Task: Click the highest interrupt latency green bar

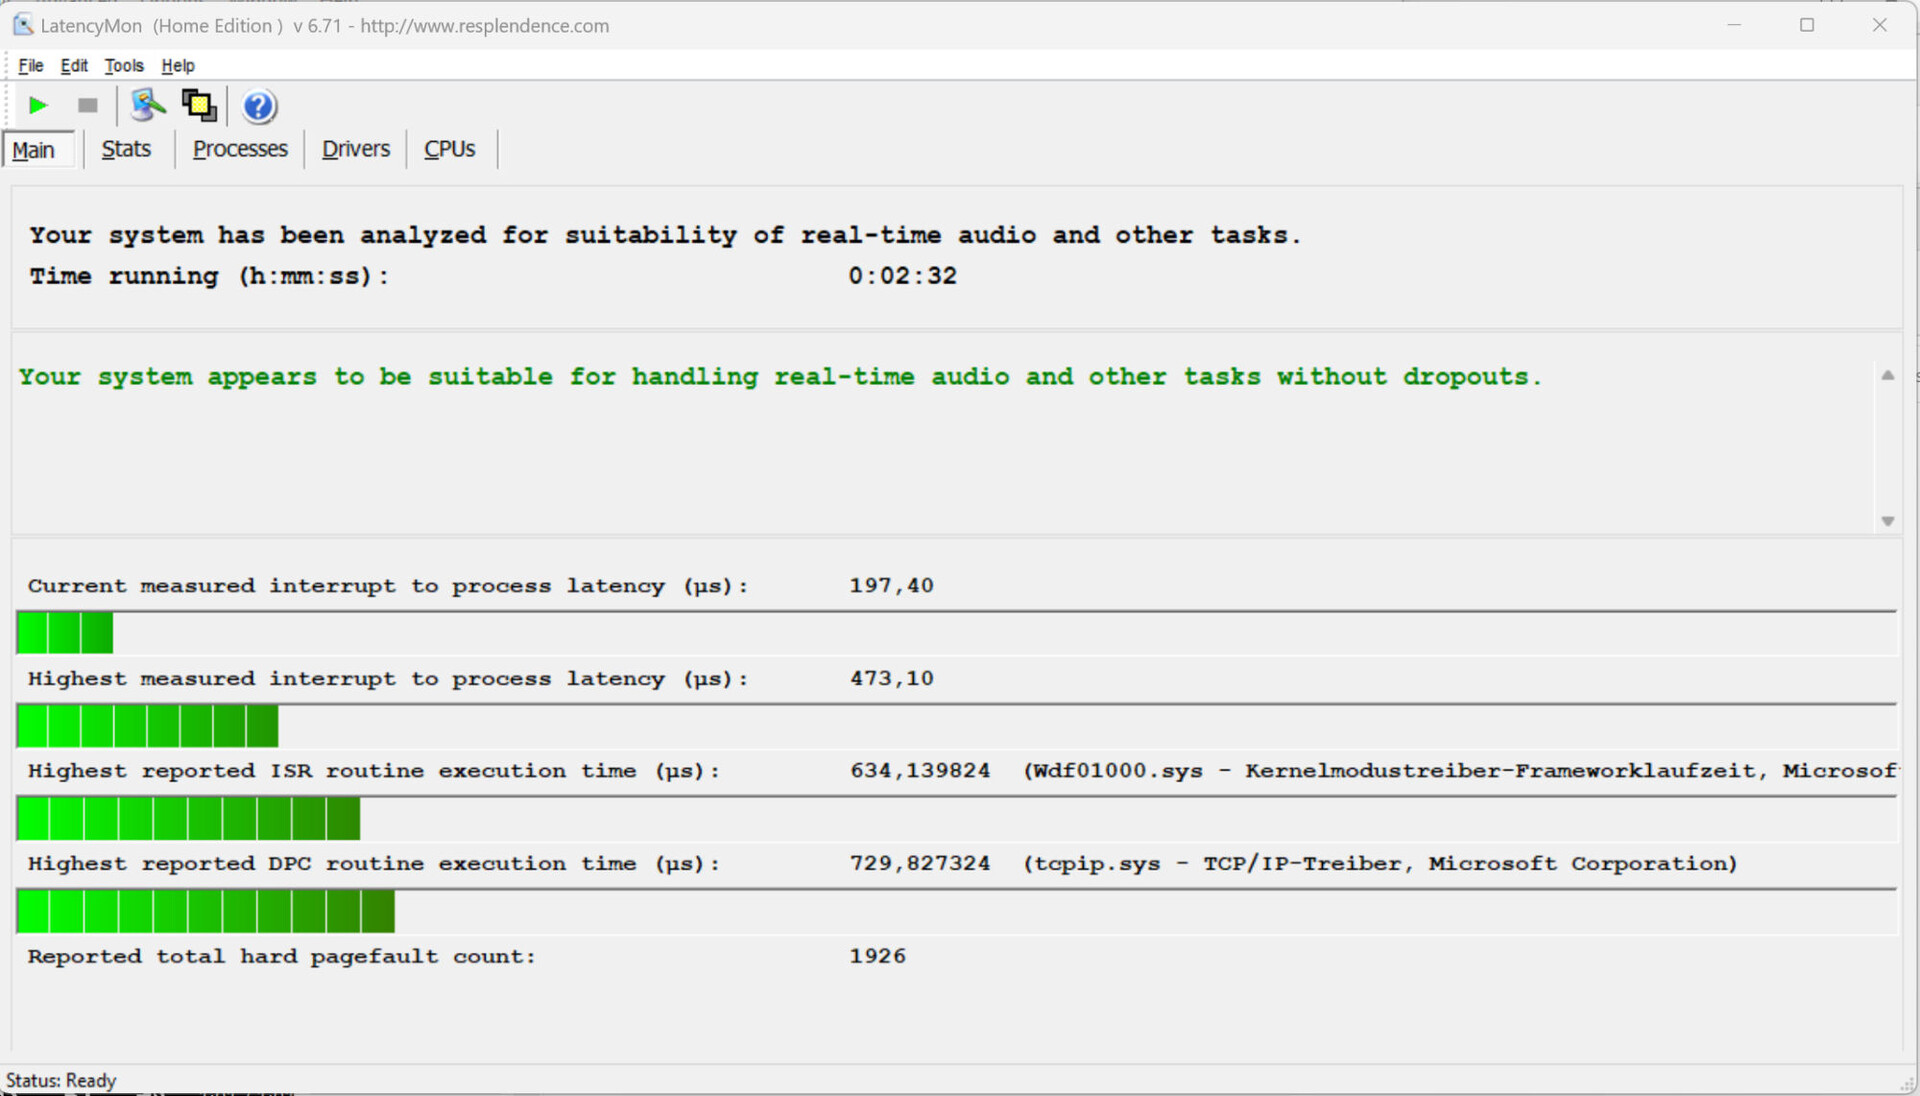Action: click(148, 726)
